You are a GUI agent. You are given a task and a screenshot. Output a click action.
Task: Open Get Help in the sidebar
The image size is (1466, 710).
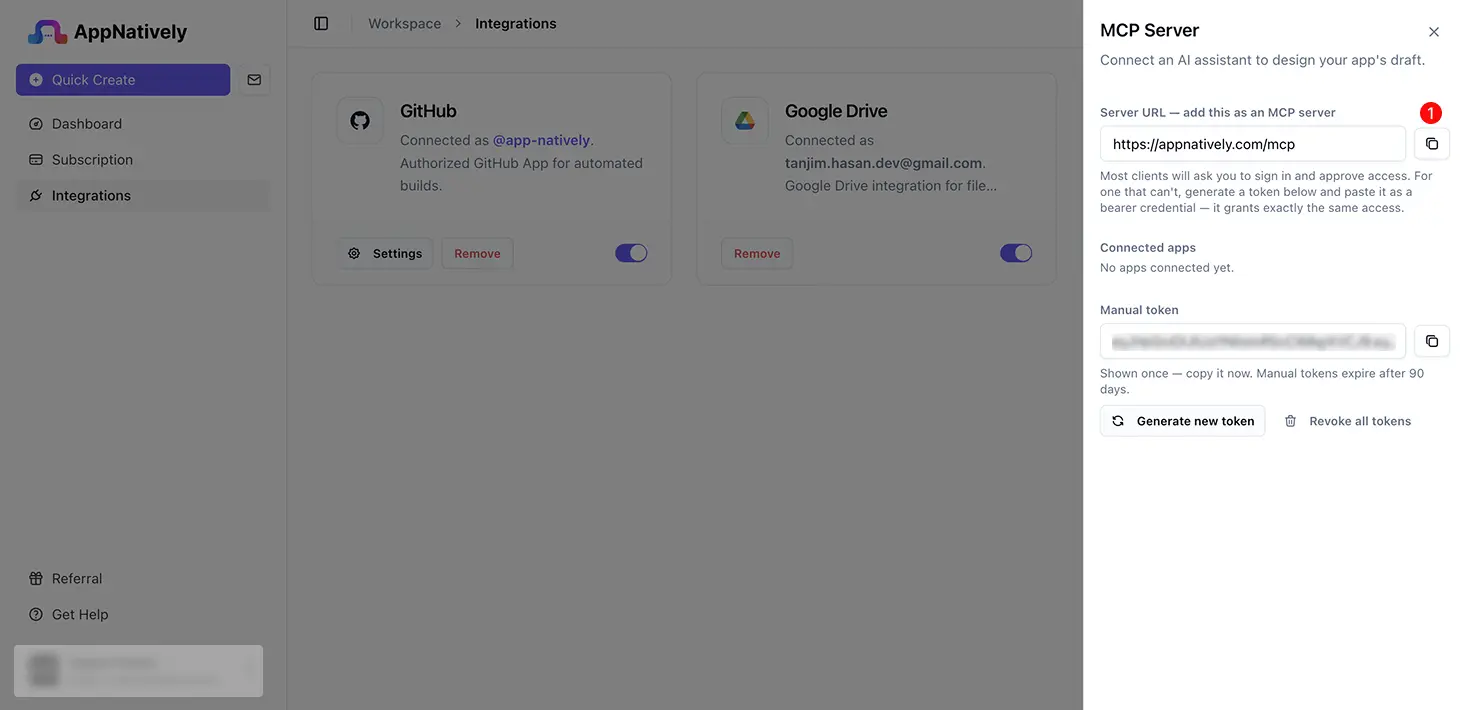tap(143, 615)
